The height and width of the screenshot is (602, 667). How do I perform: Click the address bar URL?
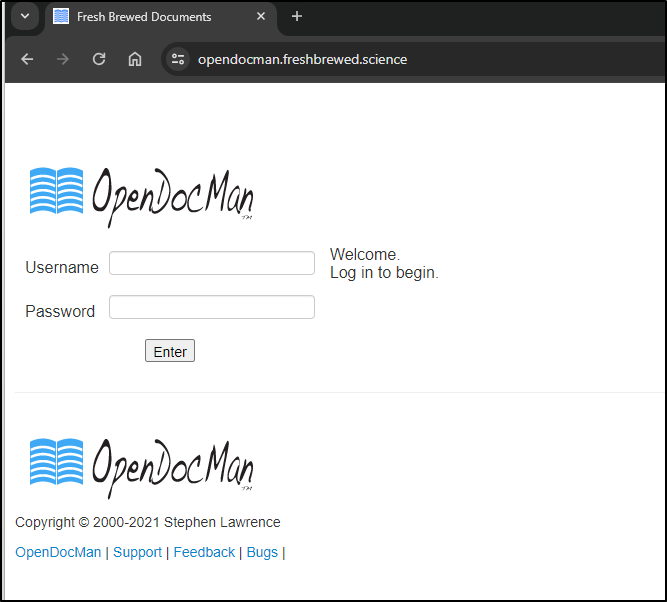click(302, 60)
